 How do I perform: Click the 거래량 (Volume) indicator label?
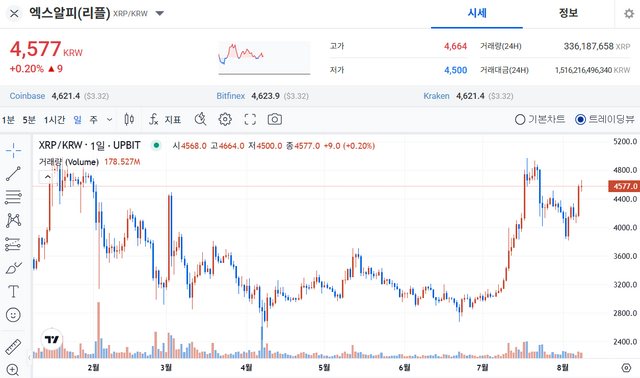click(x=69, y=162)
